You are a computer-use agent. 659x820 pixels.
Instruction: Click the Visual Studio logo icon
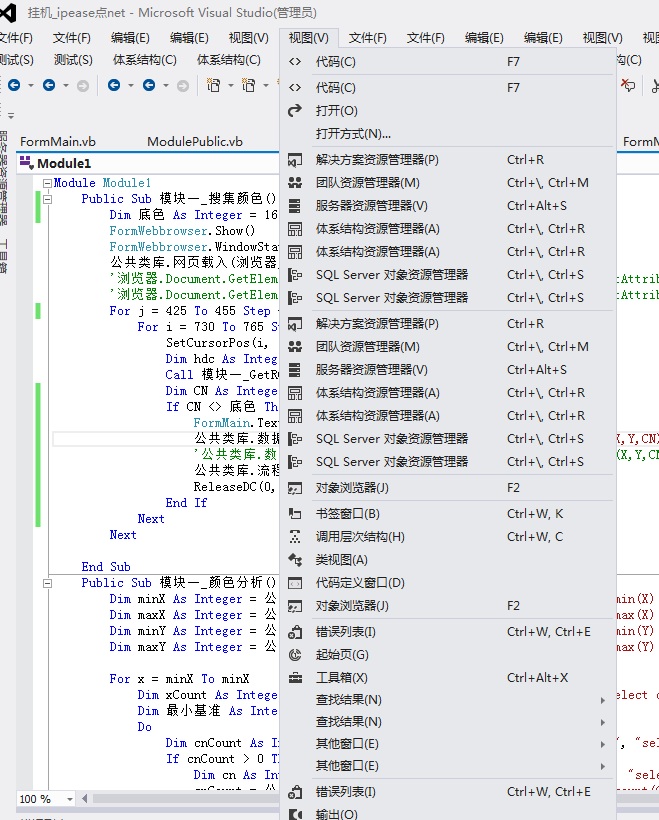tap(7, 12)
